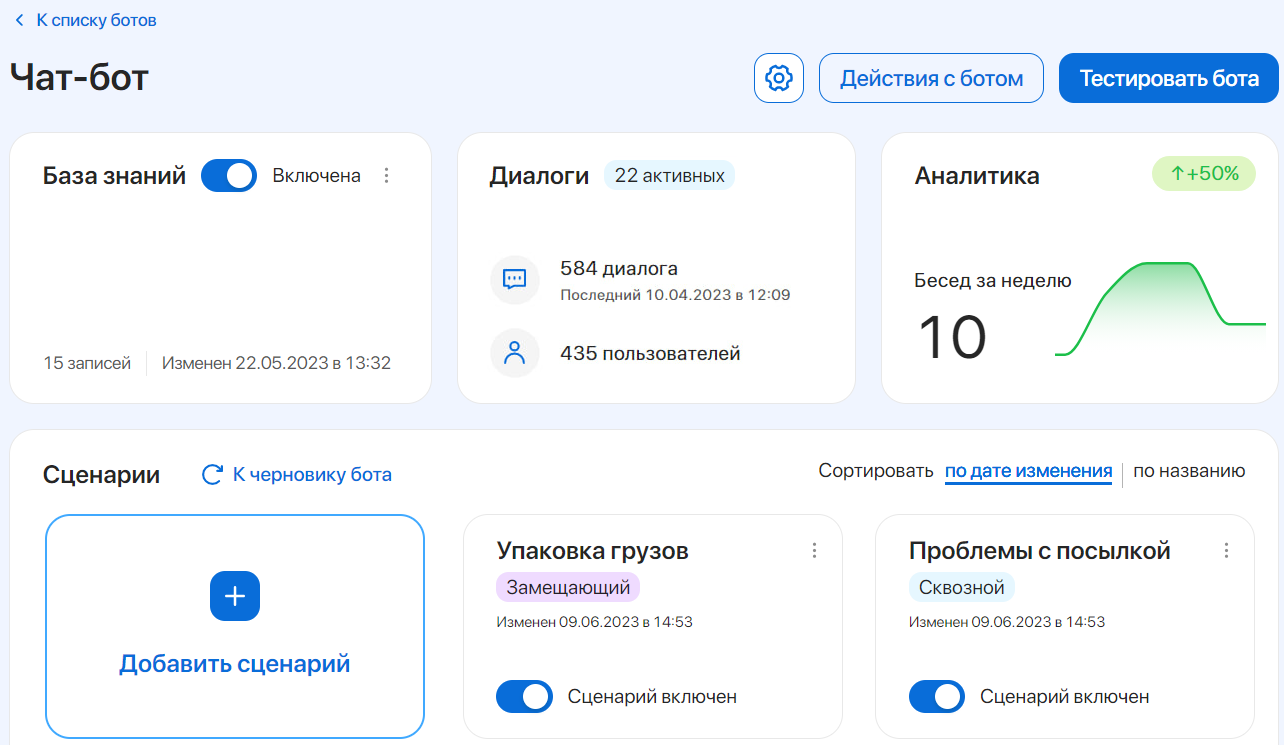Click the dialogs chat bubble icon
This screenshot has width=1284, height=746.
[x=515, y=279]
